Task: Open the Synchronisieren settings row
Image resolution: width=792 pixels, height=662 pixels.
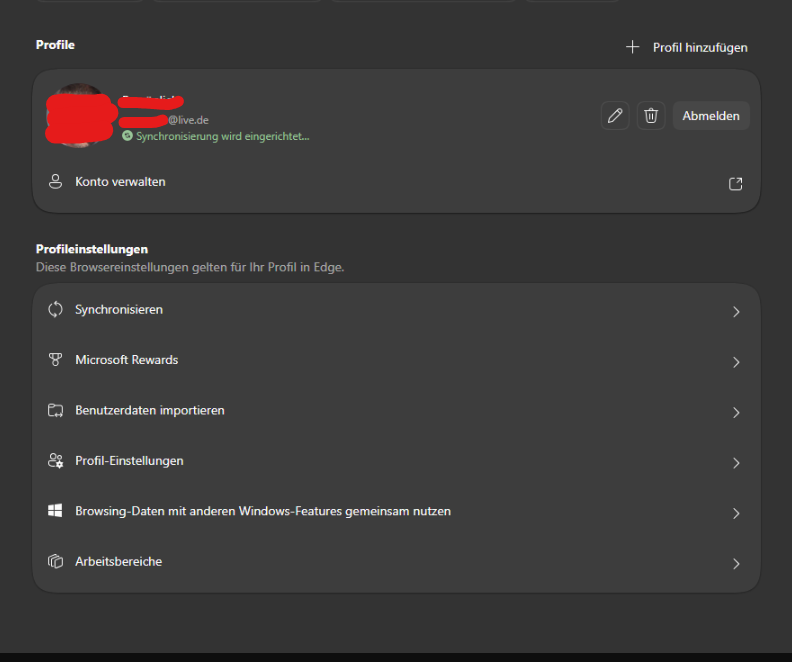Action: pos(397,310)
